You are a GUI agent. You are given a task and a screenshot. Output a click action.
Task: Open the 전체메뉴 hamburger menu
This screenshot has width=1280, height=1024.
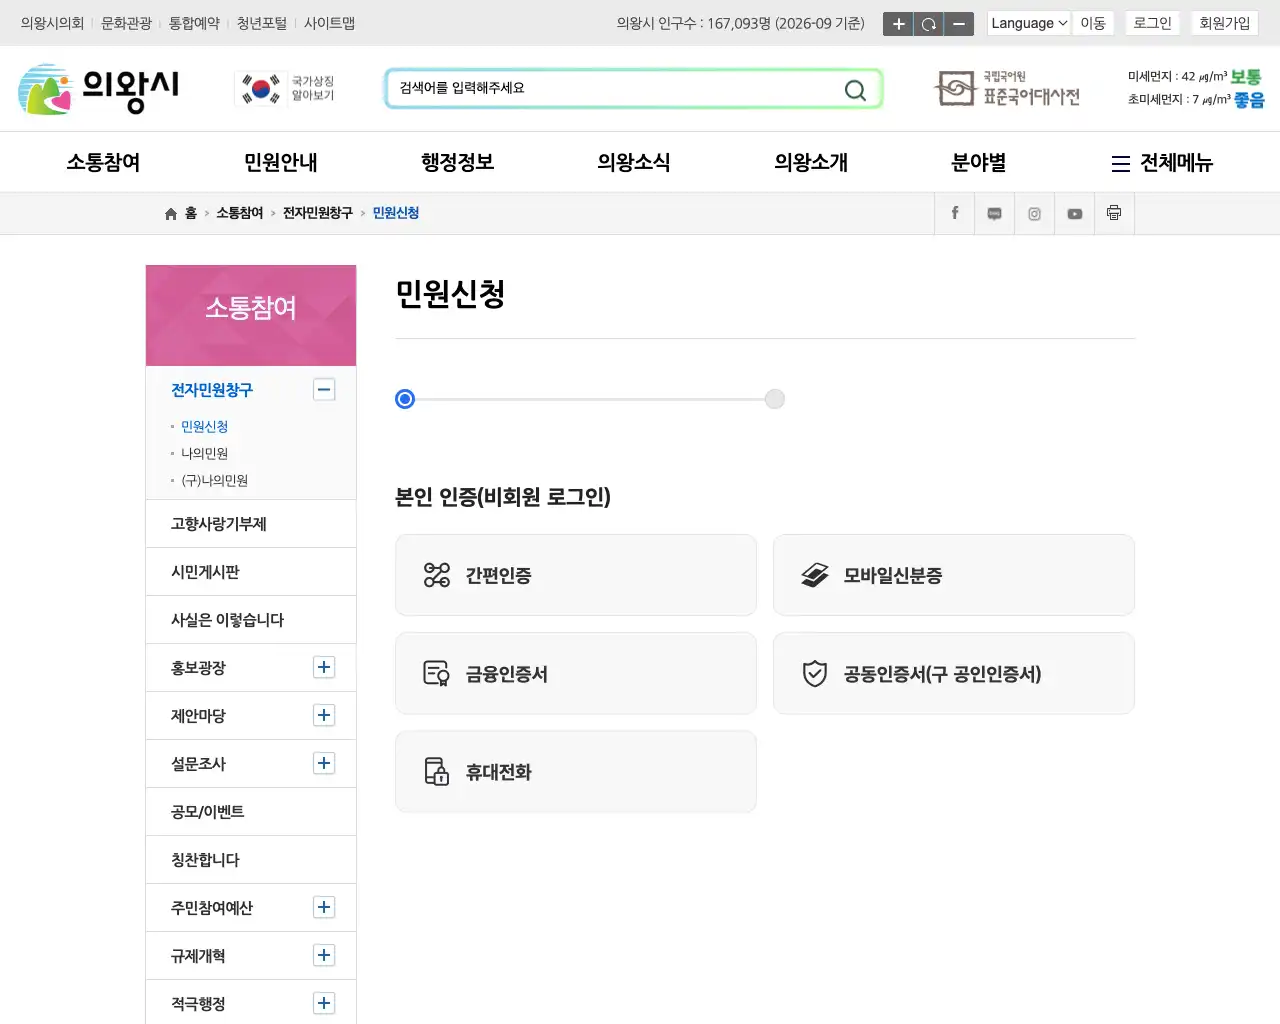[1162, 163]
